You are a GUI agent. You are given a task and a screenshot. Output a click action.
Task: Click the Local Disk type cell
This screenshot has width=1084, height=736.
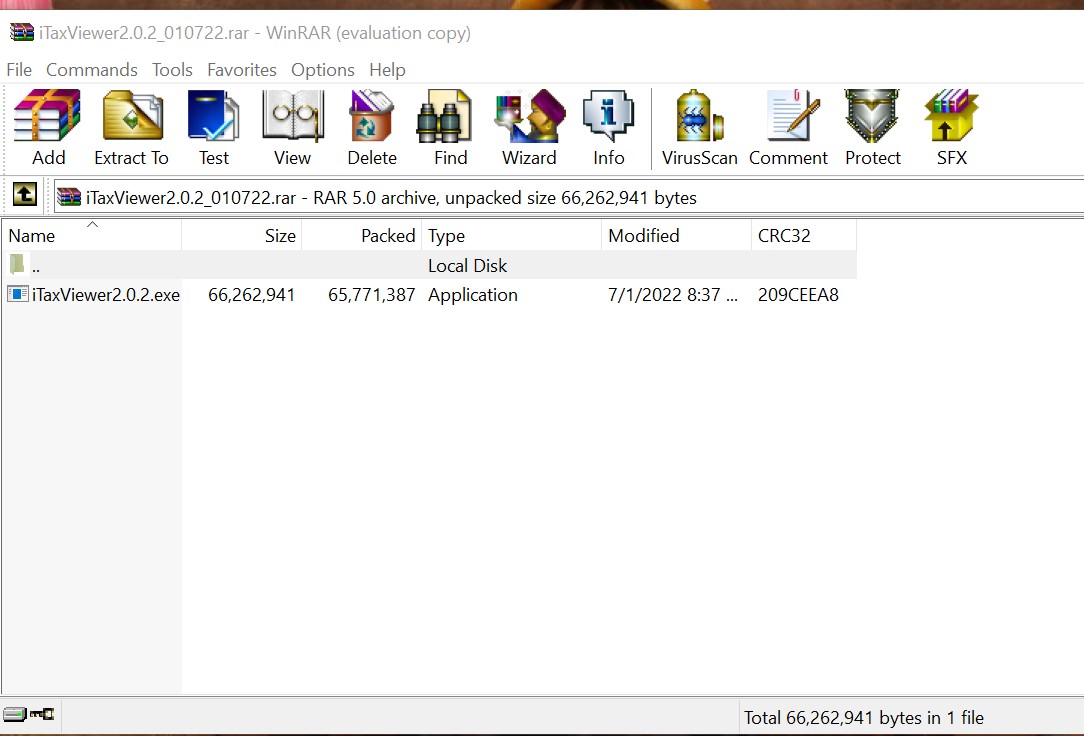[x=467, y=265]
